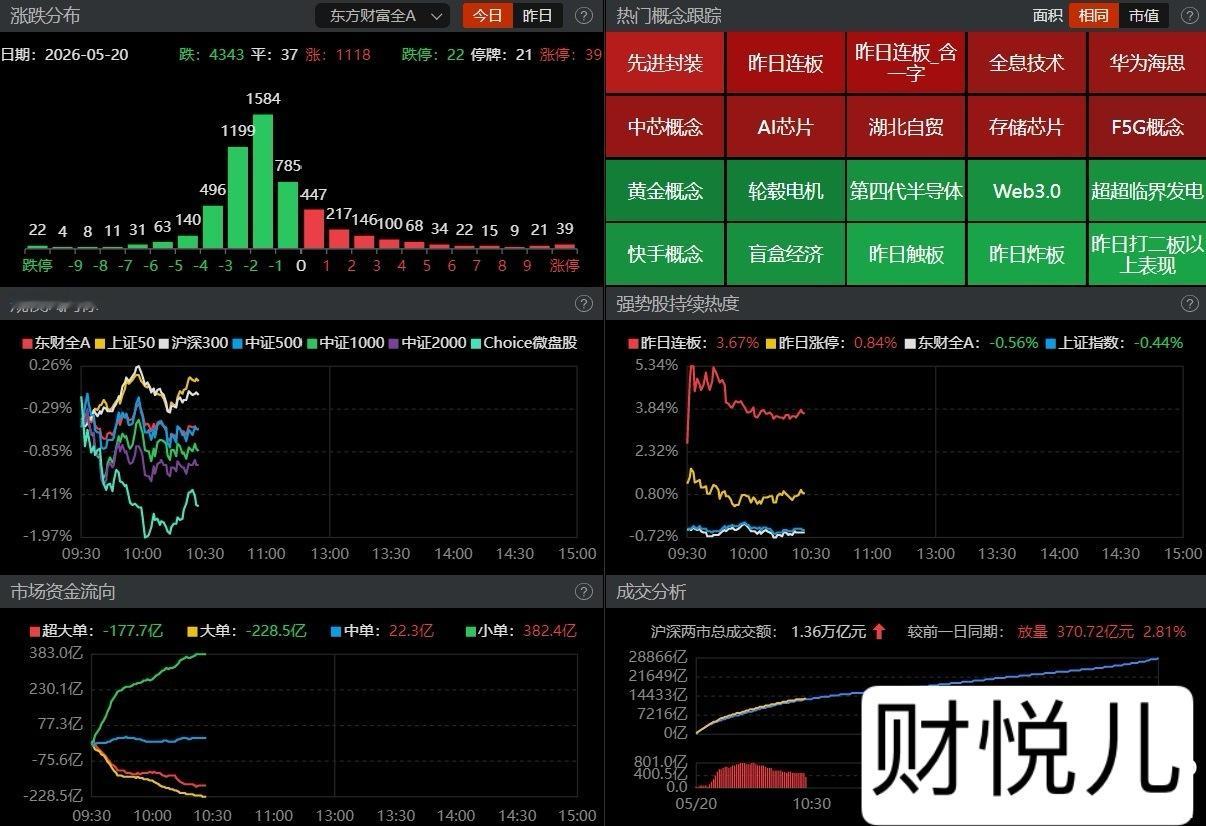The width and height of the screenshot is (1206, 826).
Task: Click the 785 bar at -1
Action: click(x=288, y=215)
